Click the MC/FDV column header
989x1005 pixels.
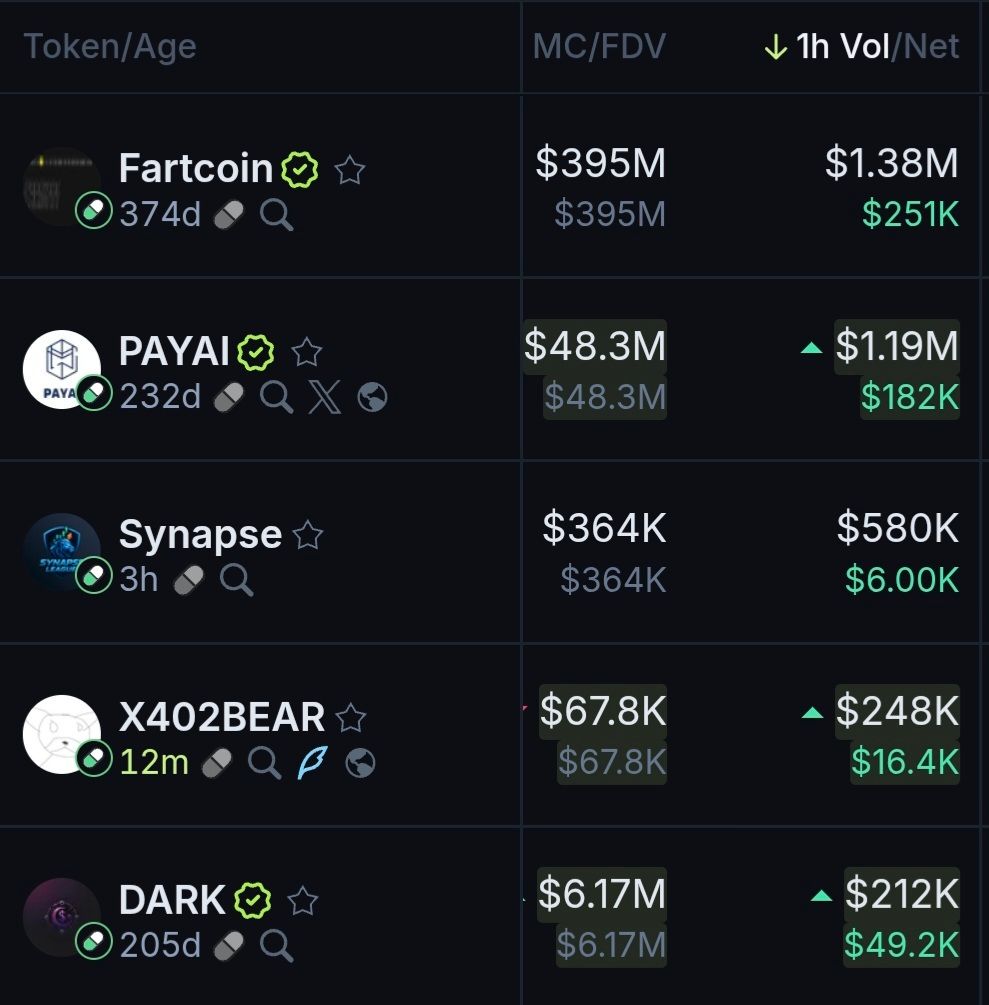pos(598,47)
